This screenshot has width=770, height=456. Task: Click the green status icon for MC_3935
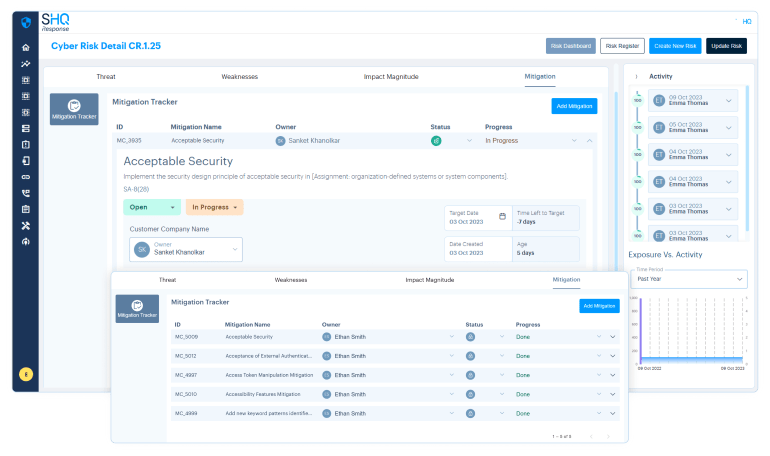[437, 141]
